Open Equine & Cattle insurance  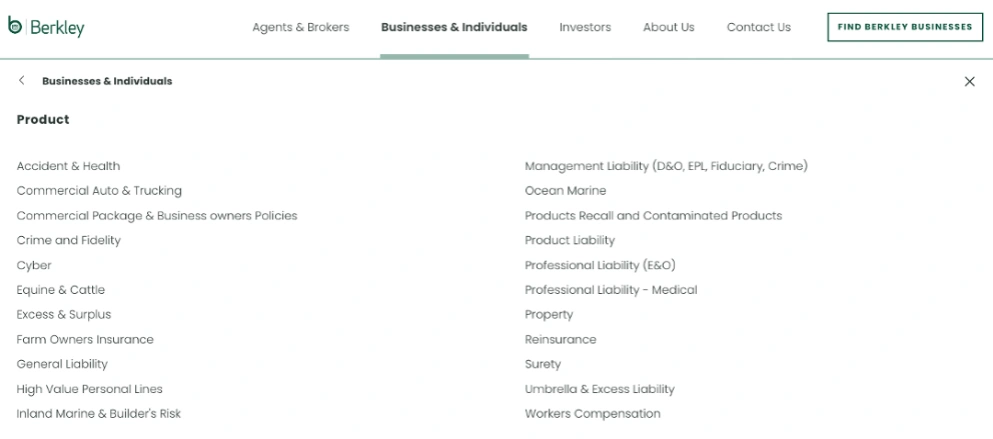click(x=61, y=290)
